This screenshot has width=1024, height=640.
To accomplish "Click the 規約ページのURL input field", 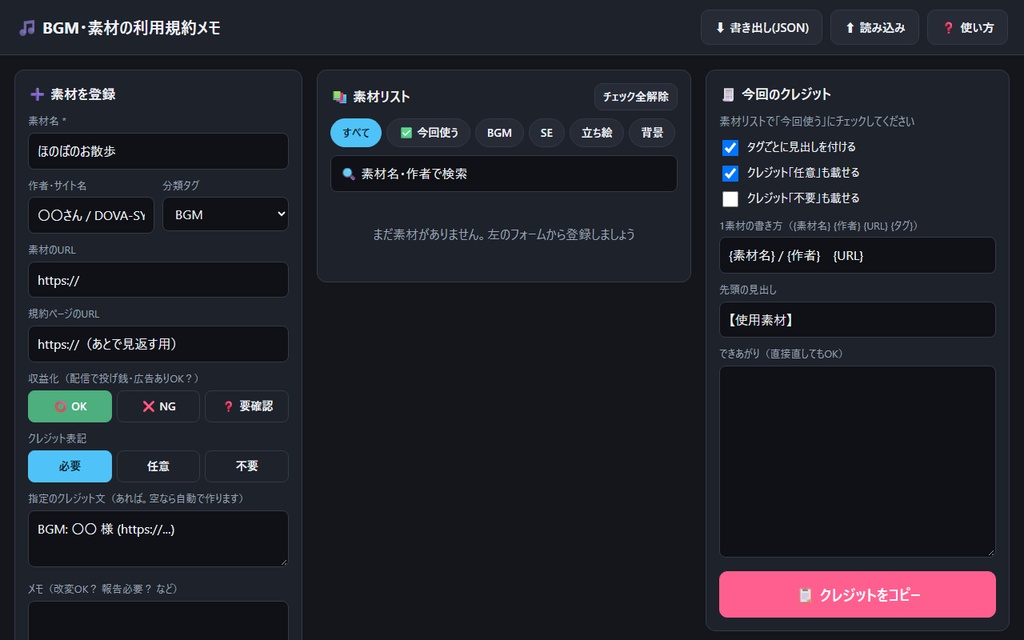I will pos(158,344).
